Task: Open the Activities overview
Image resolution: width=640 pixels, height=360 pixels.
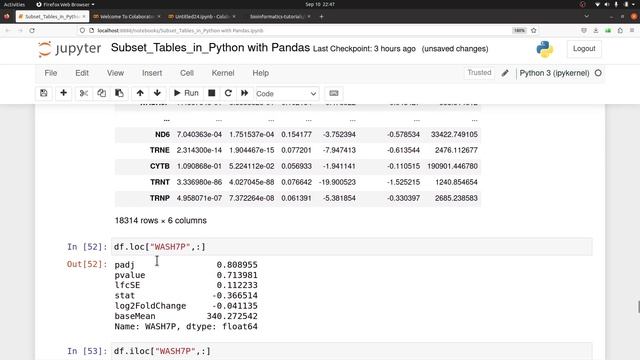Action: [x=14, y=4]
